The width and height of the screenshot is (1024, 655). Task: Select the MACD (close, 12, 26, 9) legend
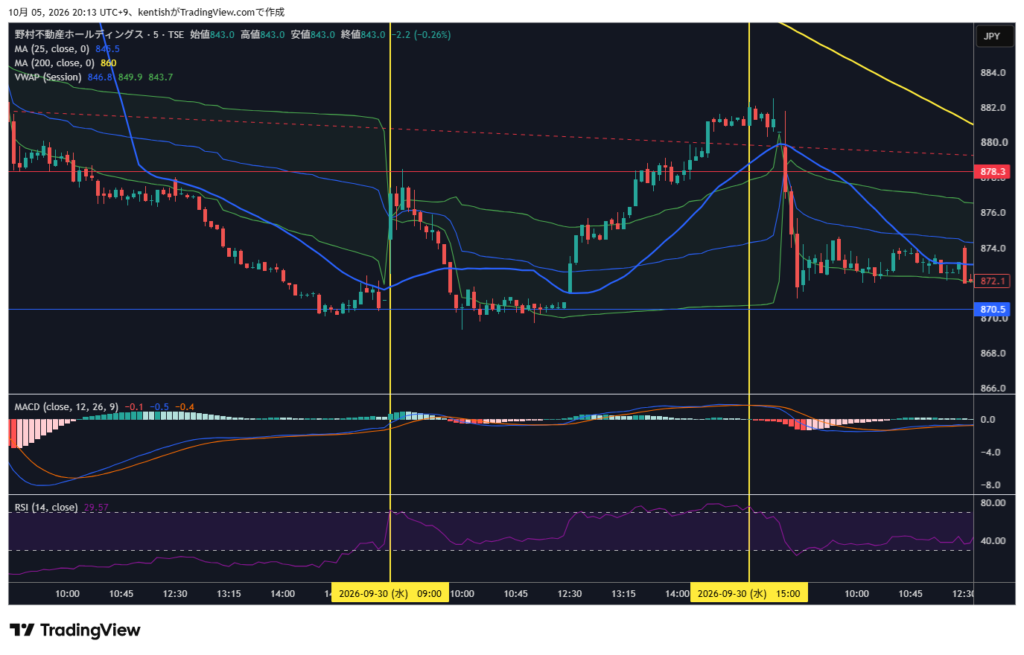tap(66, 407)
